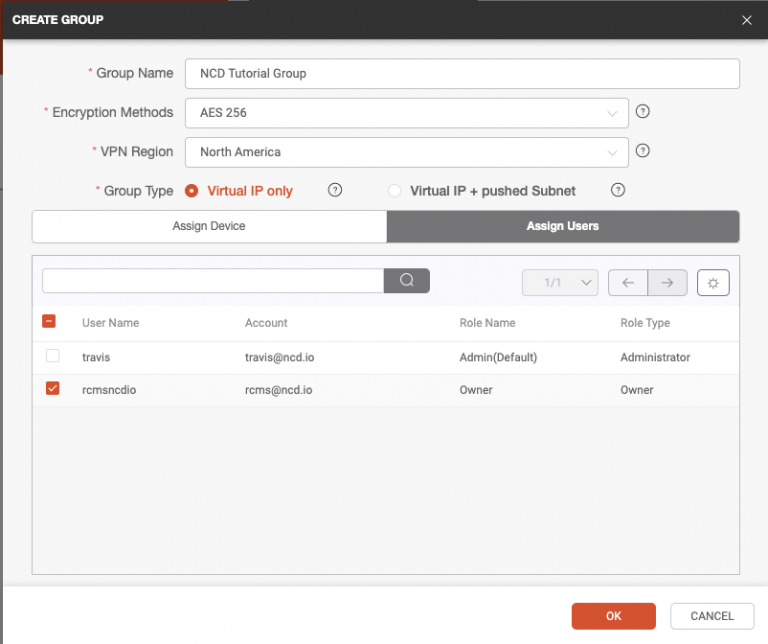Click the Admin(Default) role cell
The height and width of the screenshot is (644, 768).
[x=498, y=357]
